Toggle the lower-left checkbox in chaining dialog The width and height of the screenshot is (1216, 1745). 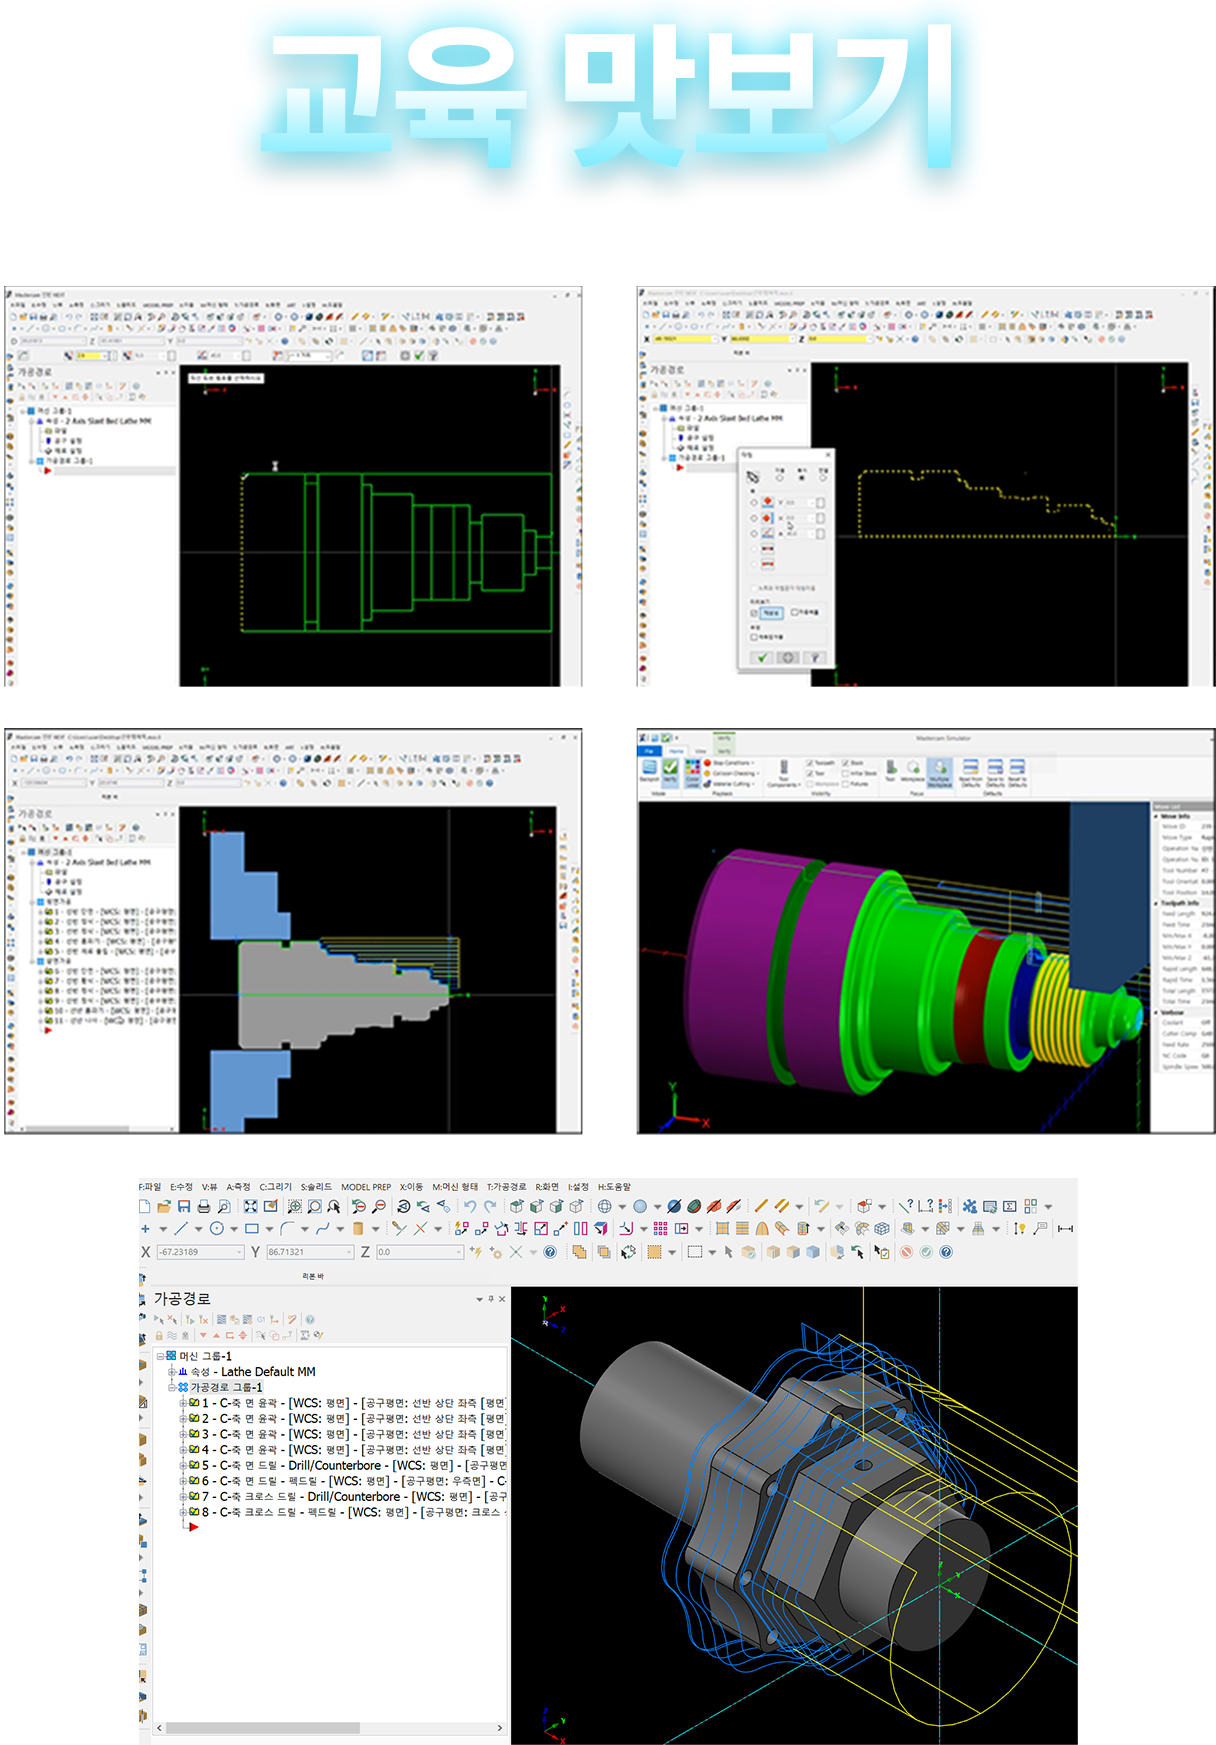click(755, 612)
